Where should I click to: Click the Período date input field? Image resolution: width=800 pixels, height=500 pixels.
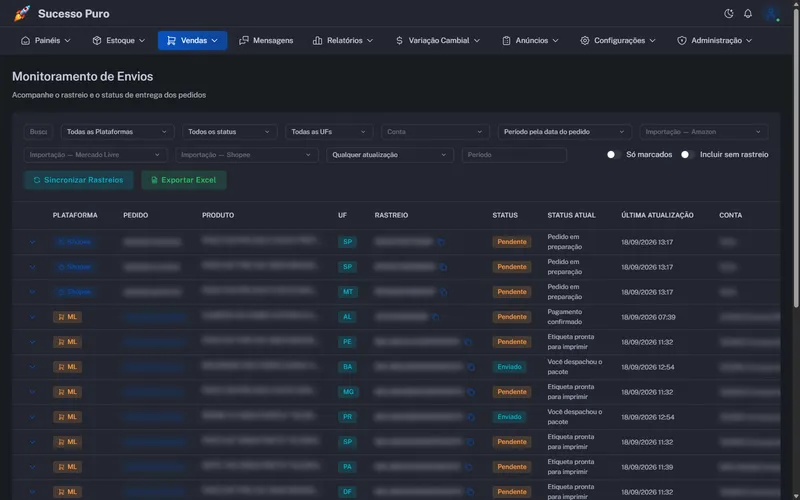pos(514,155)
